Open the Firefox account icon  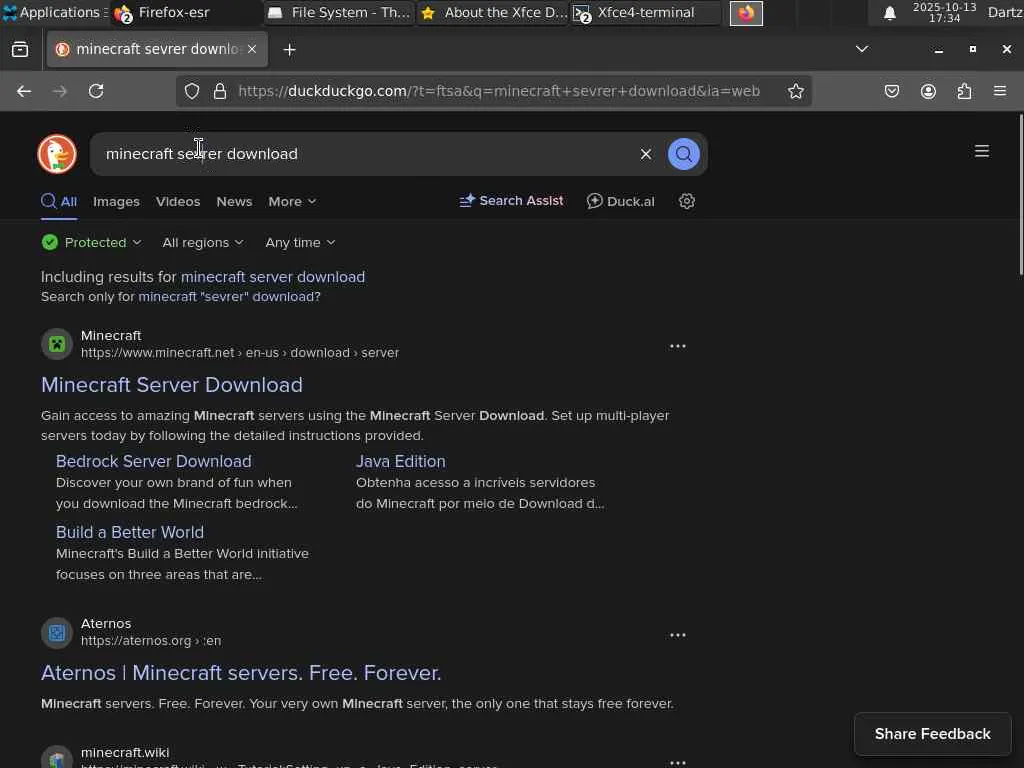pyautogui.click(x=928, y=91)
